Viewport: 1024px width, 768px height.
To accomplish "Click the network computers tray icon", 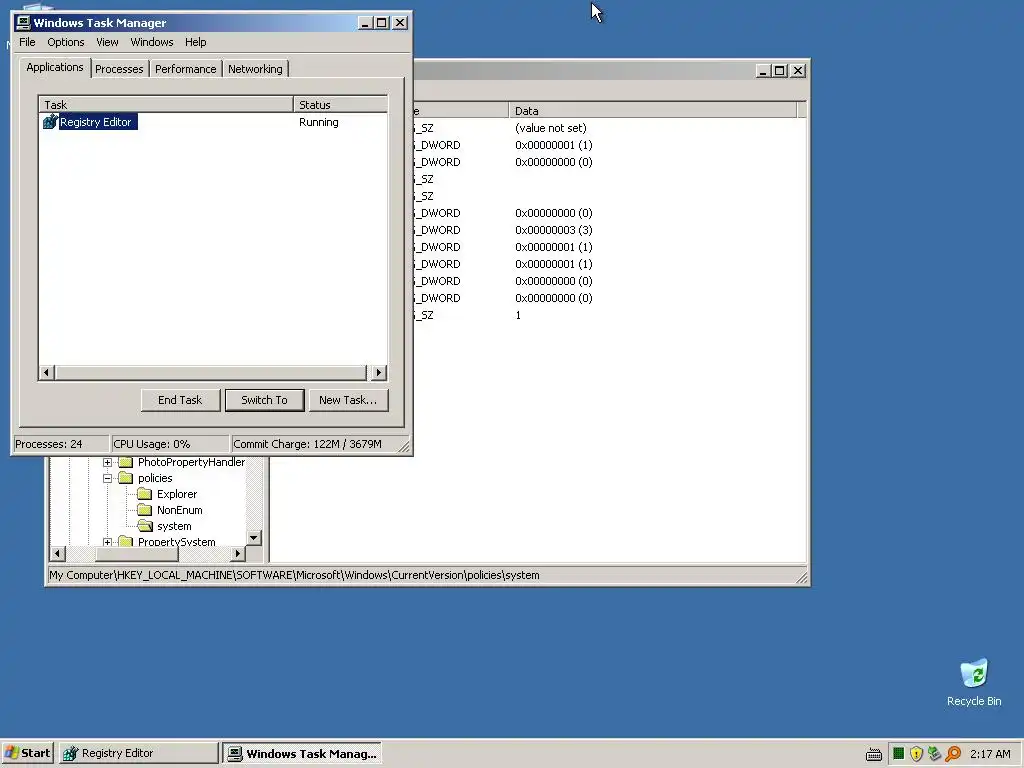I will click(935, 754).
